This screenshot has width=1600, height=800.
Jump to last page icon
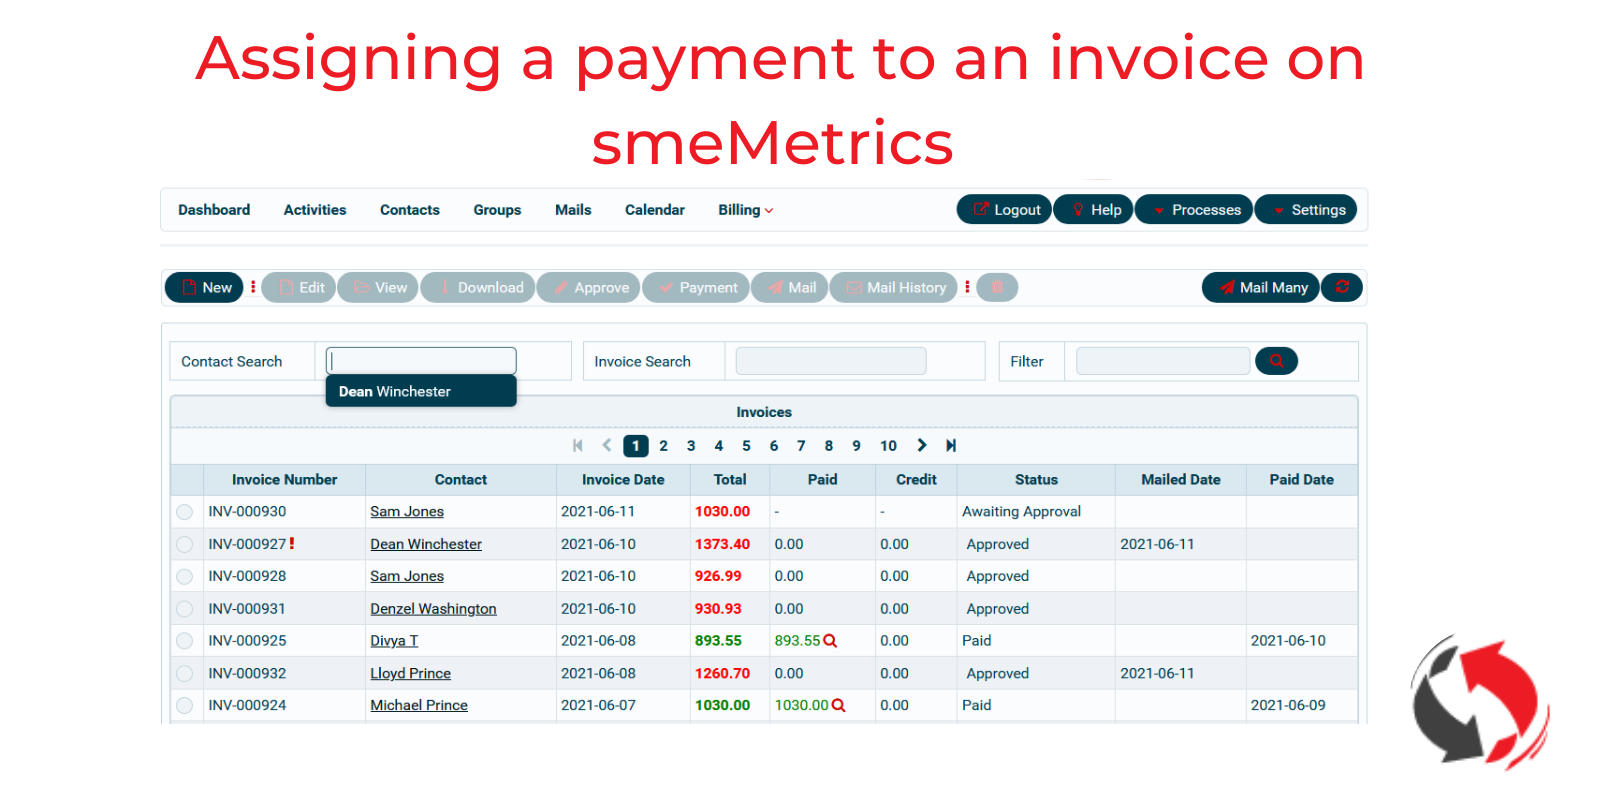951,446
